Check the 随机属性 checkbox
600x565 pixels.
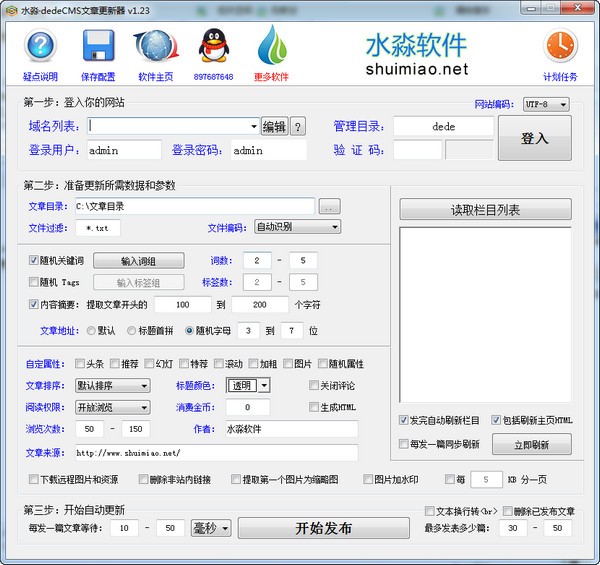click(x=323, y=363)
